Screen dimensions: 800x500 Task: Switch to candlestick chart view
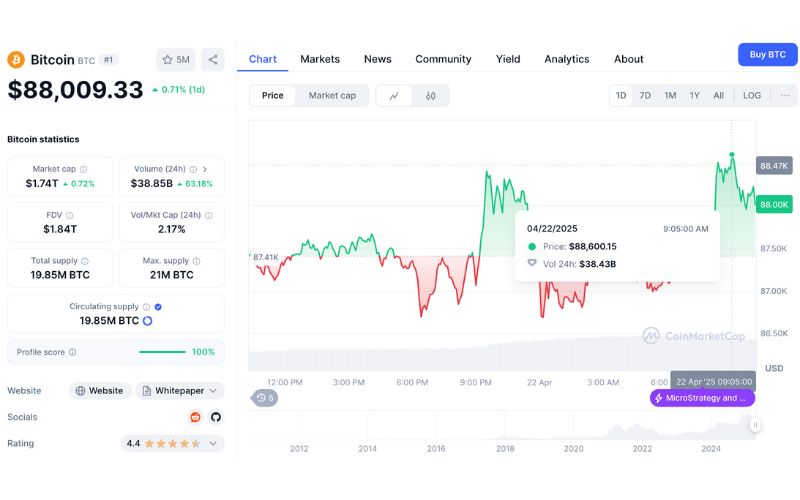click(431, 96)
